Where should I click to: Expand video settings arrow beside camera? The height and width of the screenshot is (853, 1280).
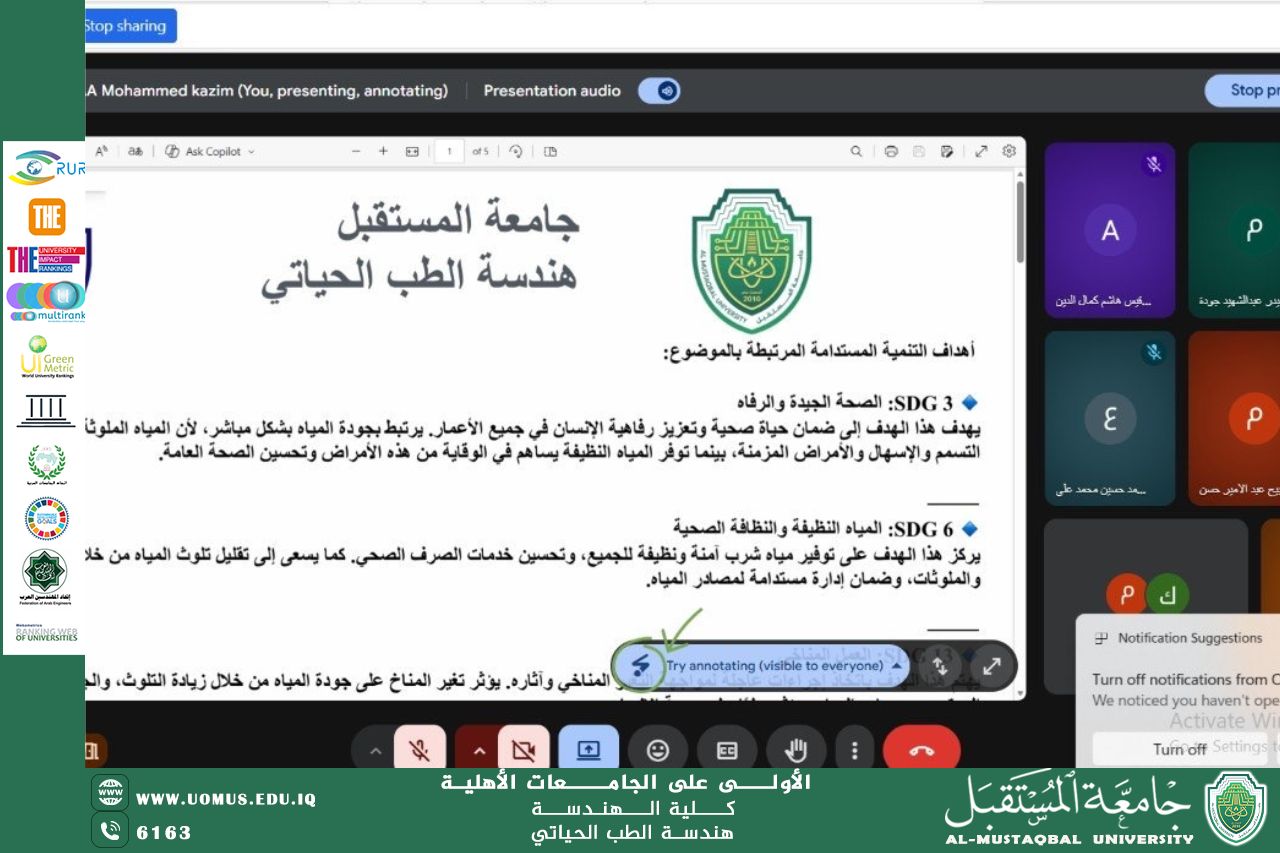click(x=479, y=750)
